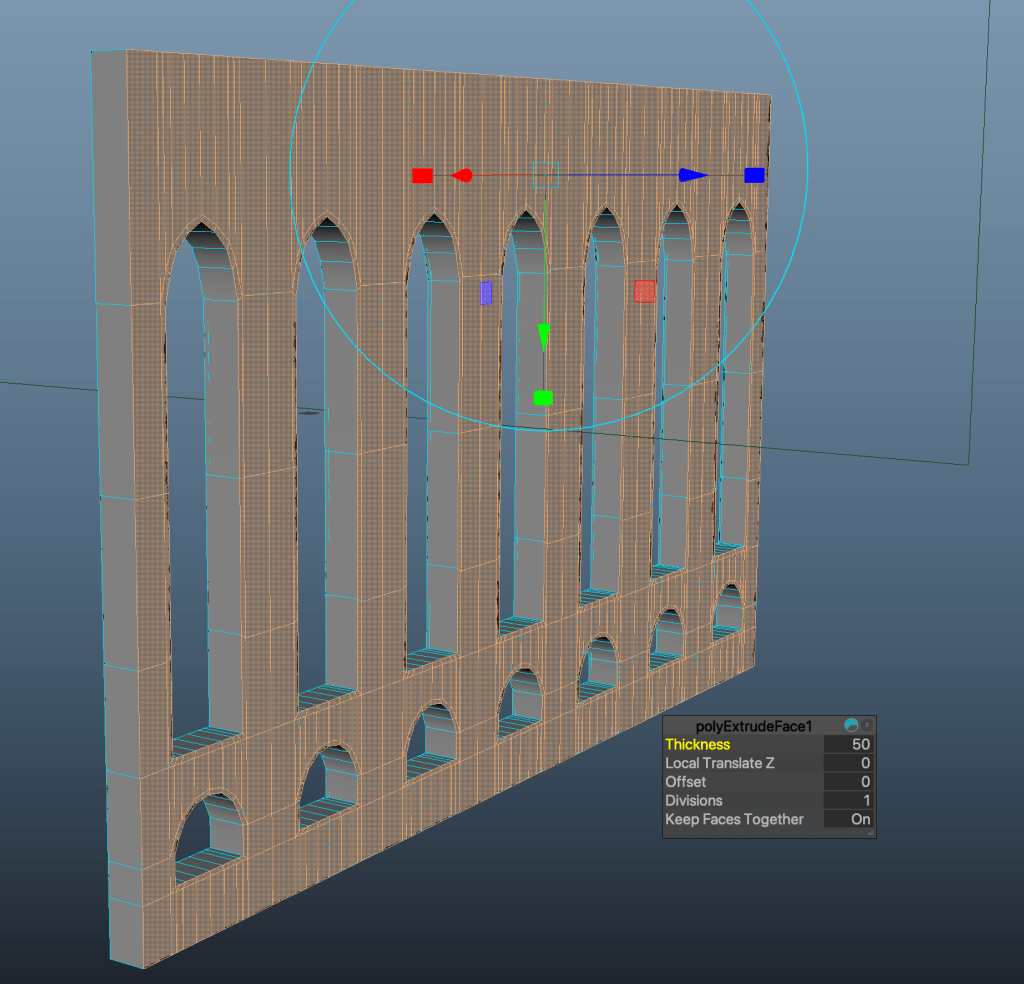Click the green translate arrow handle
The image size is (1024, 984).
click(543, 336)
